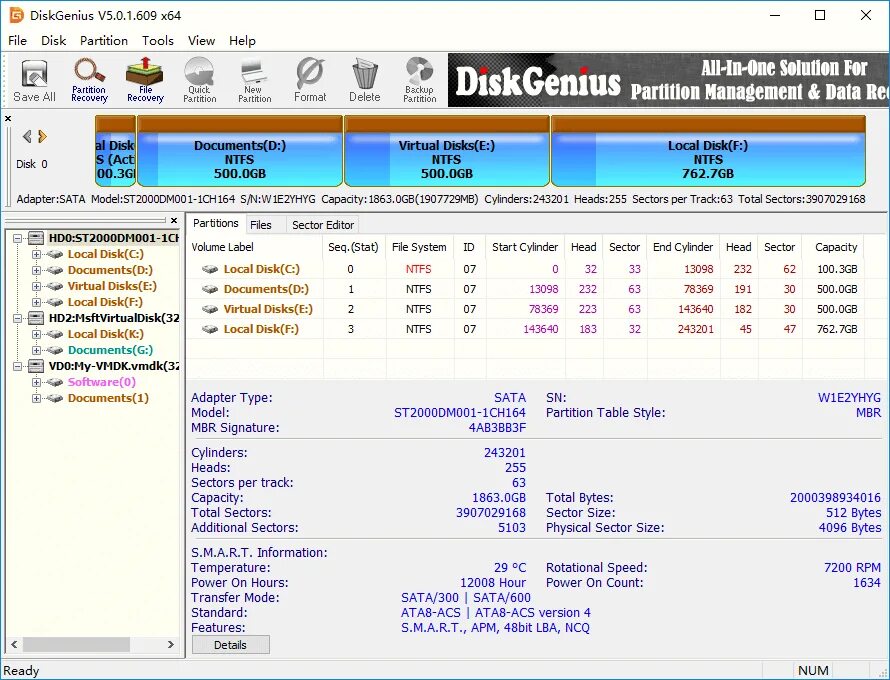Screen dimensions: 890x680
Task: Click MBR Signature value 4AB3BB3F
Action: (497, 427)
